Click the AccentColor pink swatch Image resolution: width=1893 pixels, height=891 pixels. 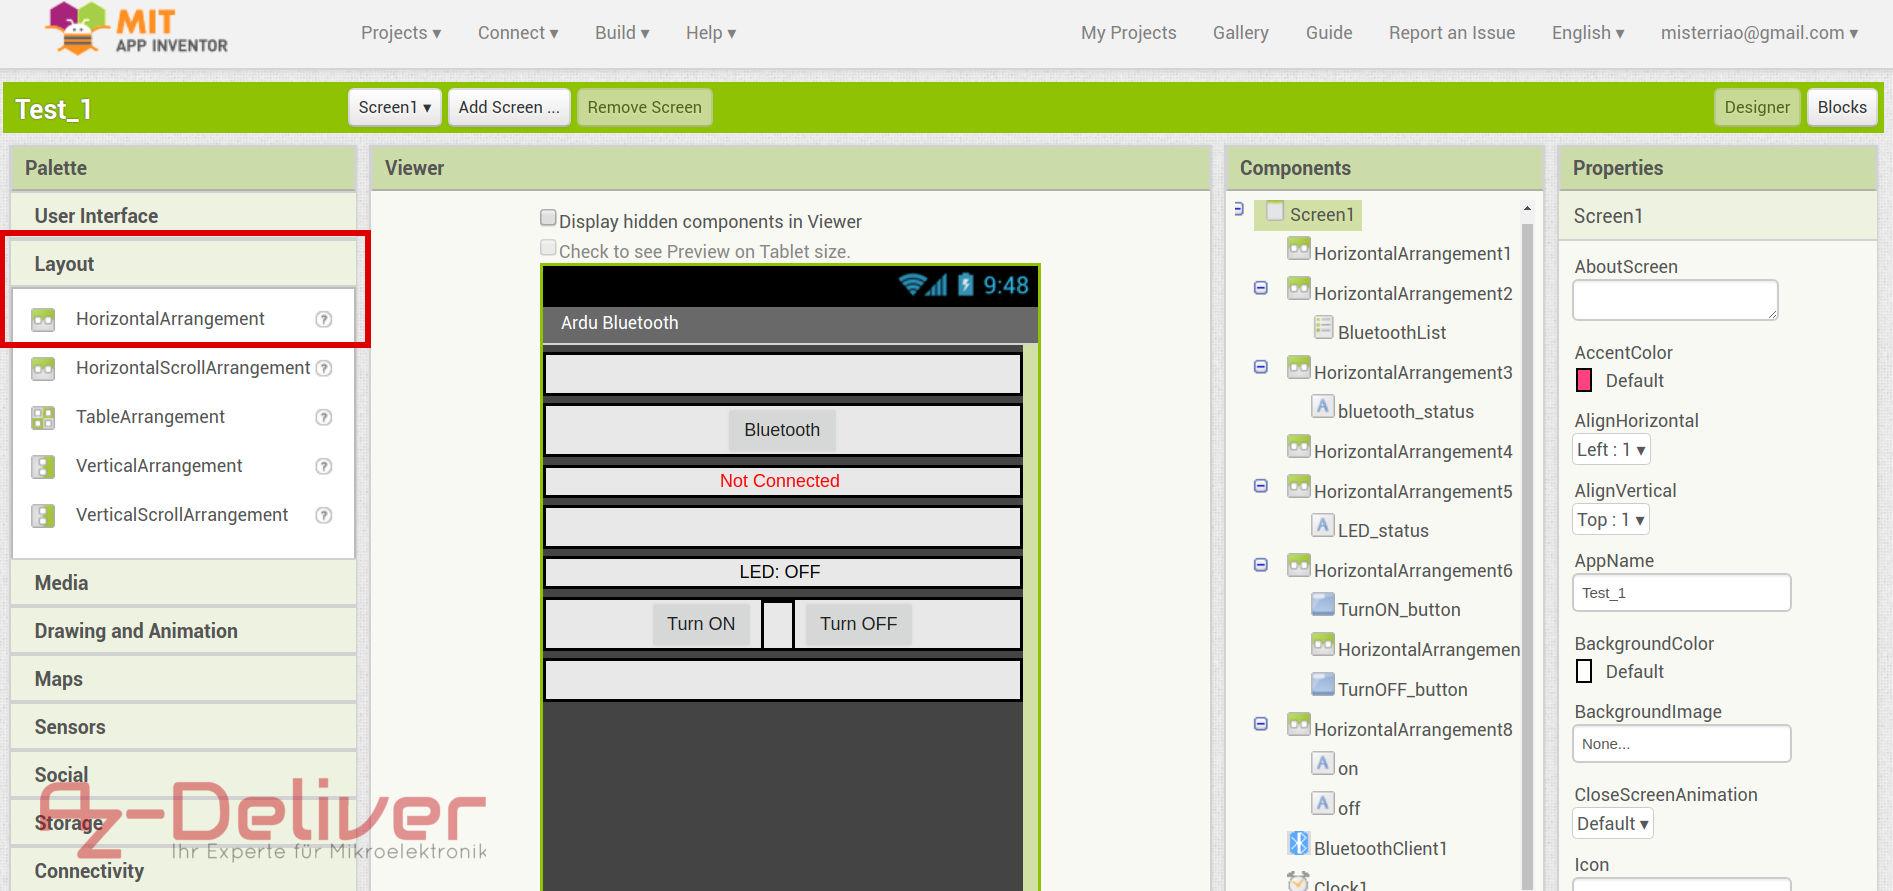click(x=1584, y=381)
